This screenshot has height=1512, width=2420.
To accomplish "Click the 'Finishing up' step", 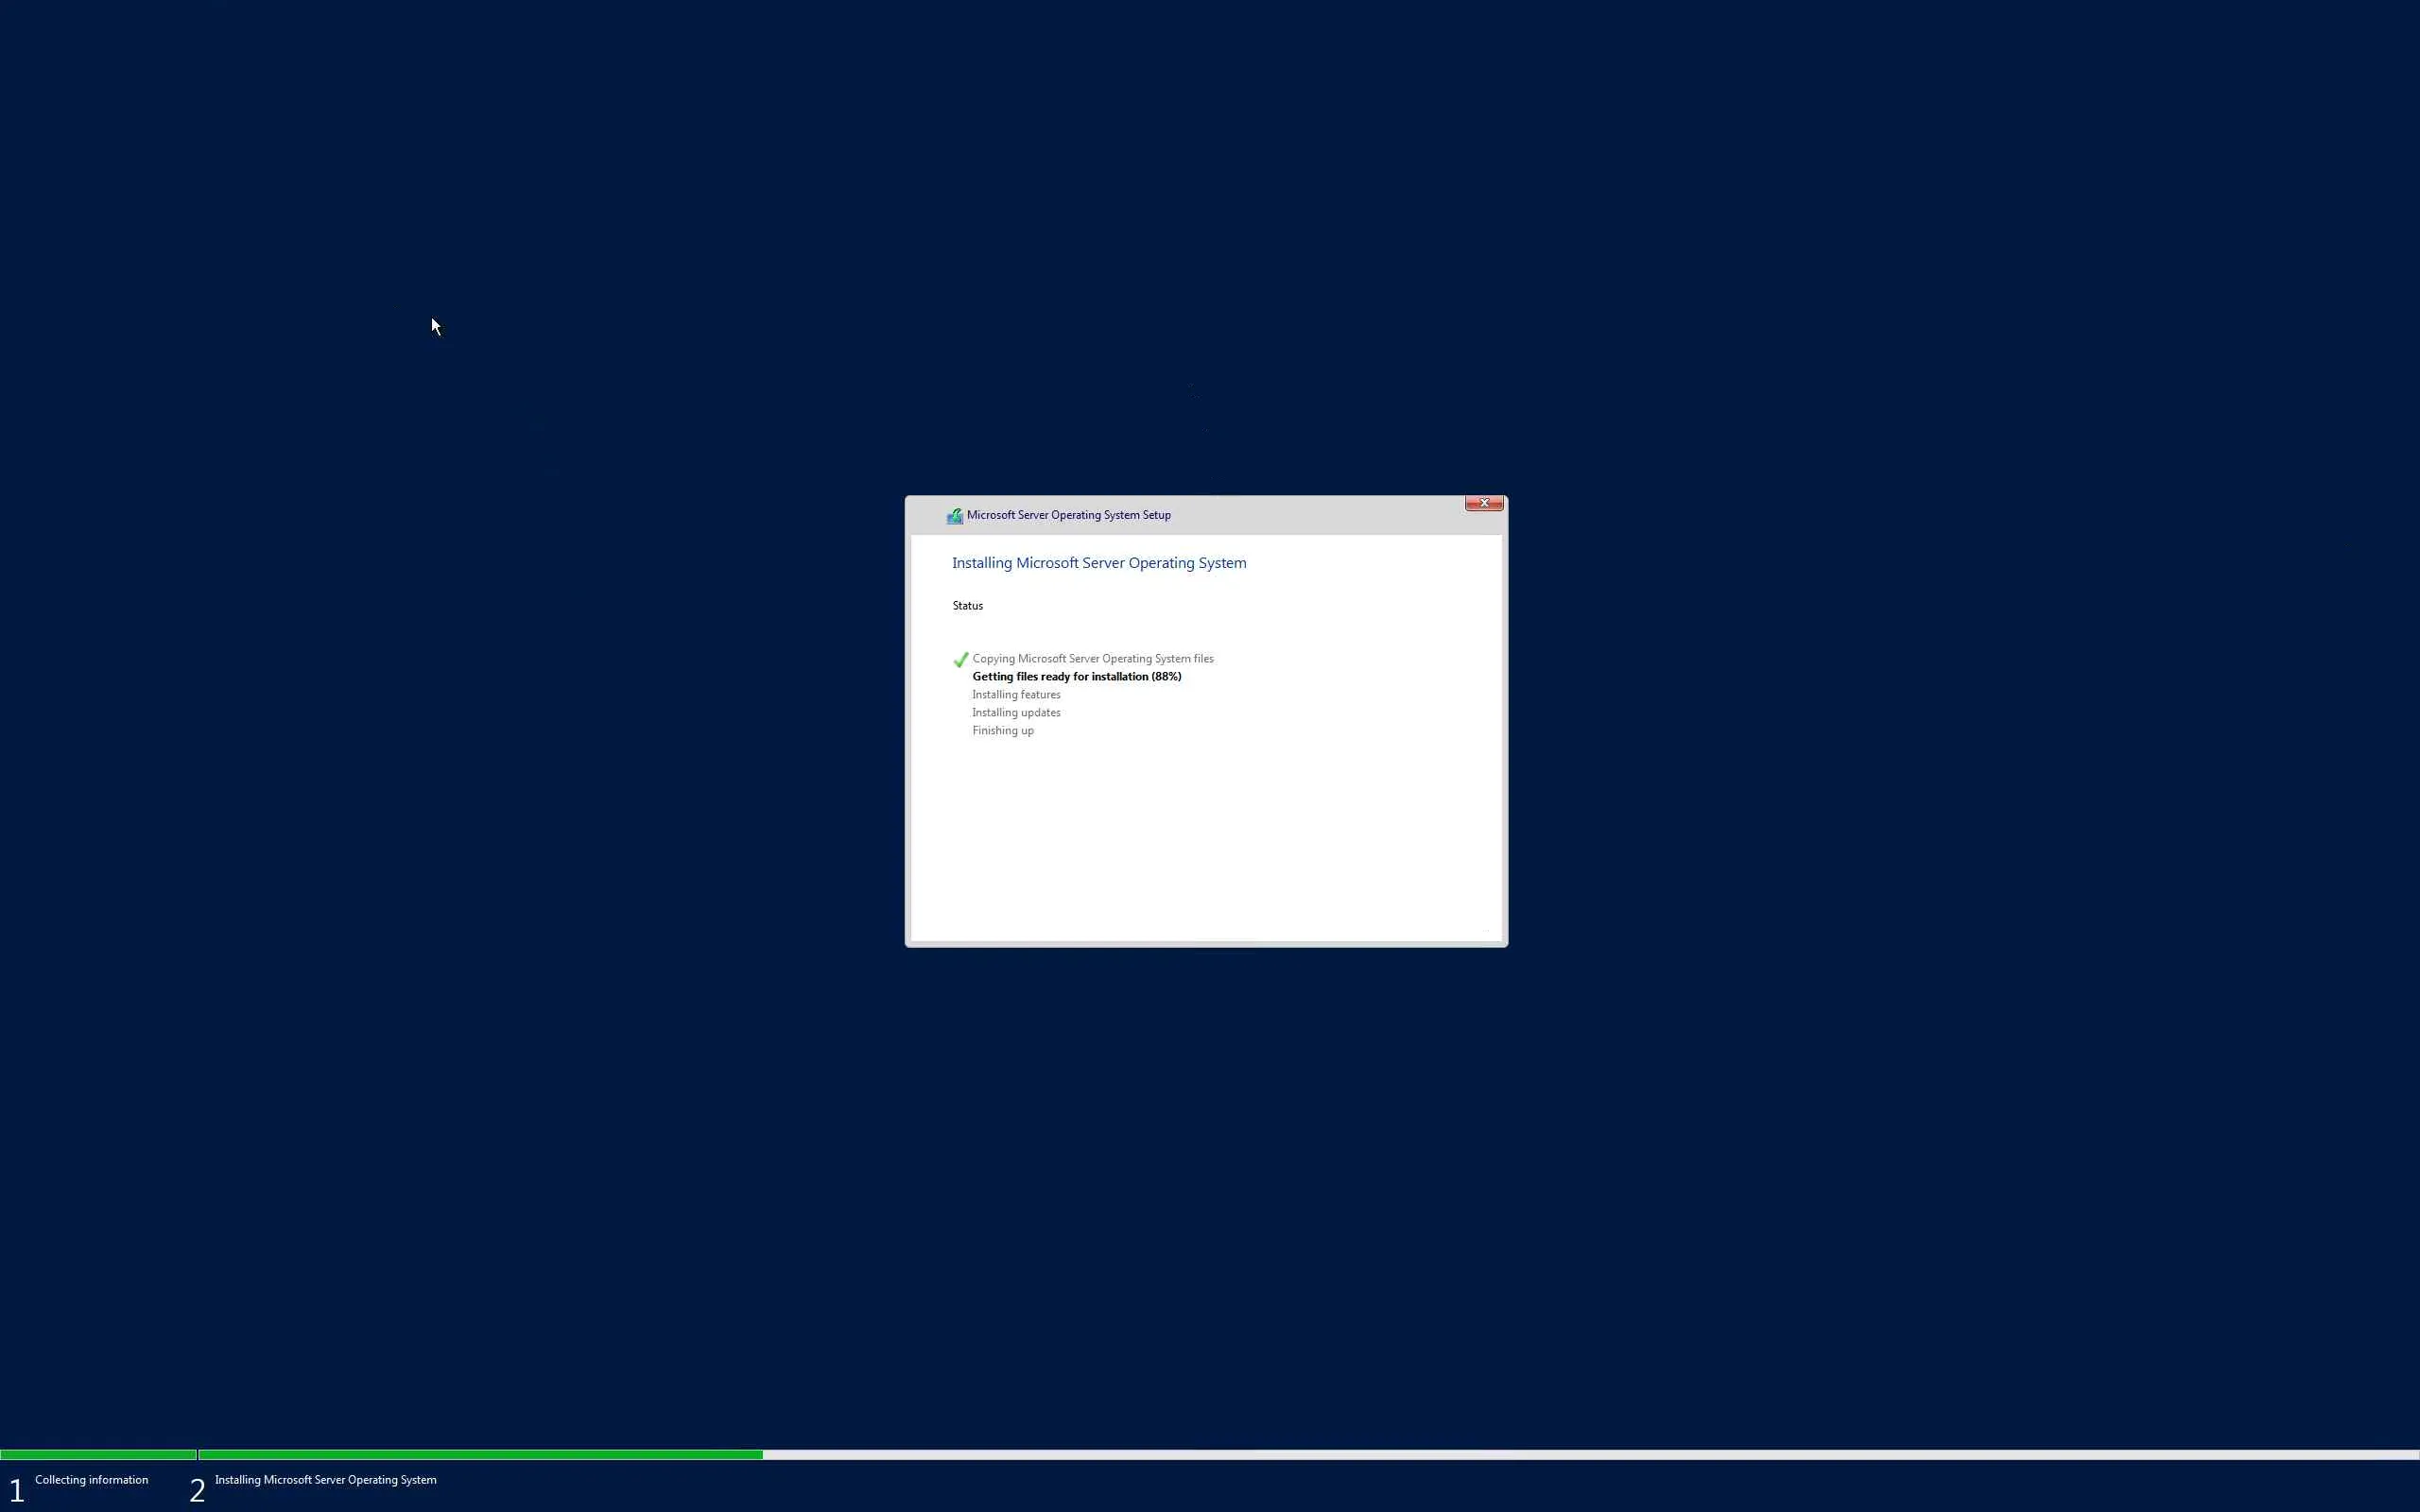I will (1003, 731).
